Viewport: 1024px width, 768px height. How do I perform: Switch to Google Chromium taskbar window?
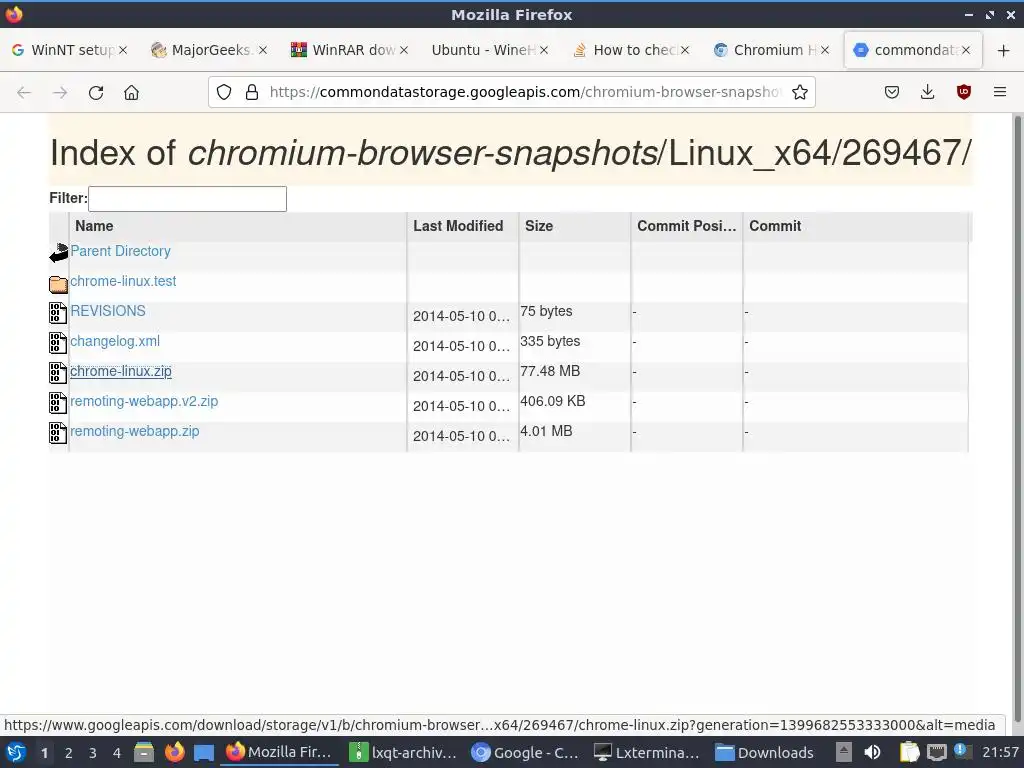pos(526,752)
